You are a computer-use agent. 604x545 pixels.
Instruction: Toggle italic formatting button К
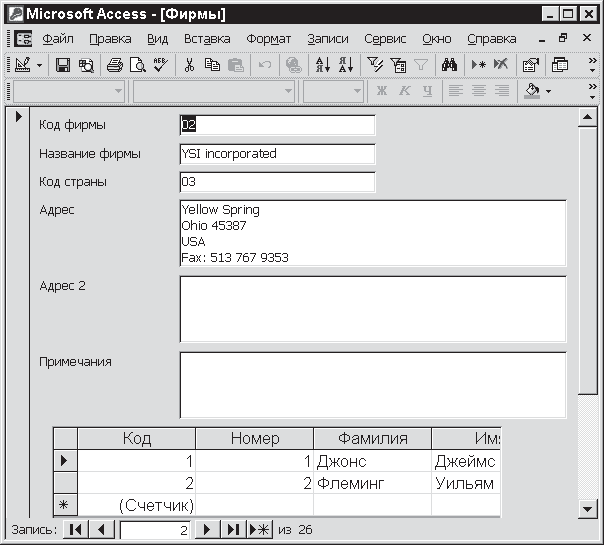click(405, 91)
